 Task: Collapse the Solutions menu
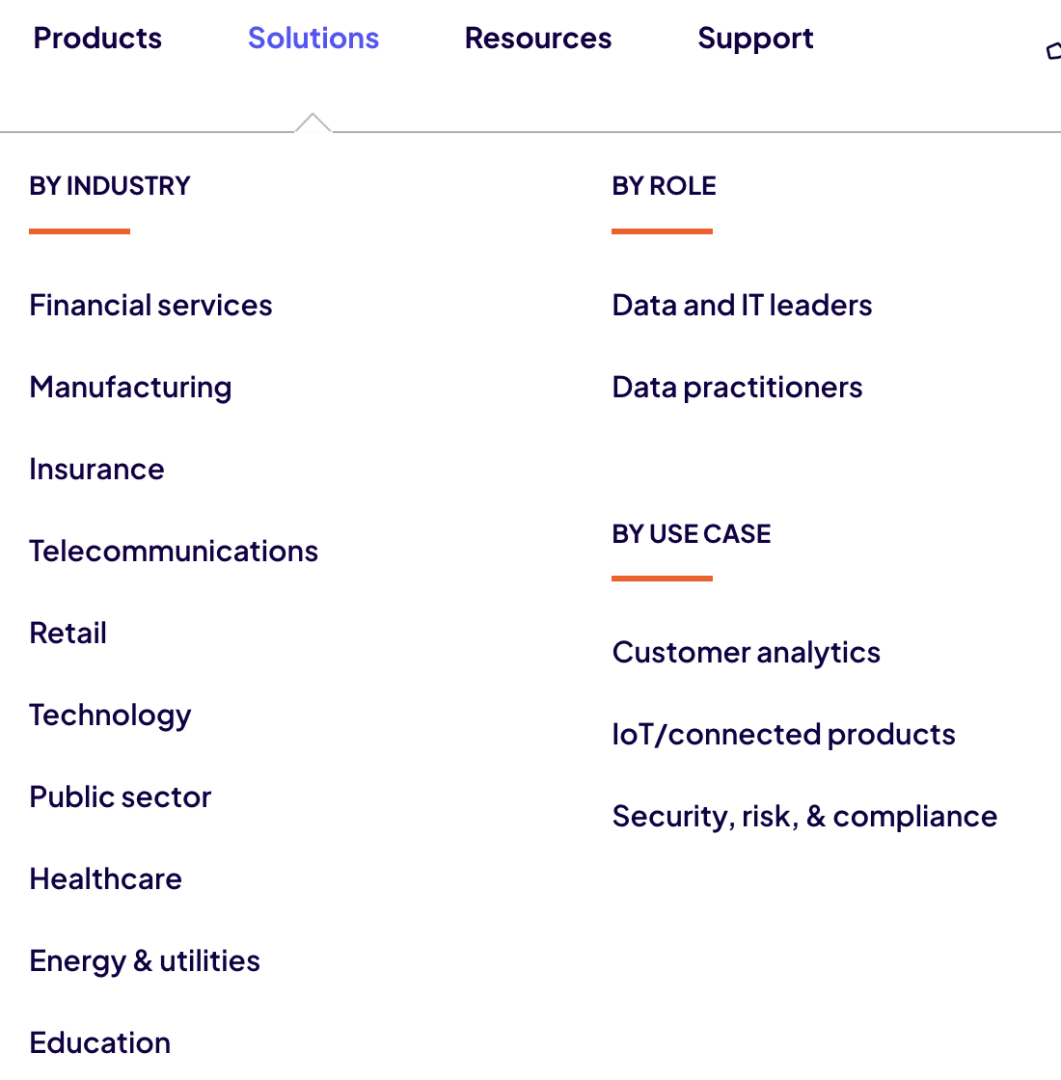pyautogui.click(x=313, y=38)
